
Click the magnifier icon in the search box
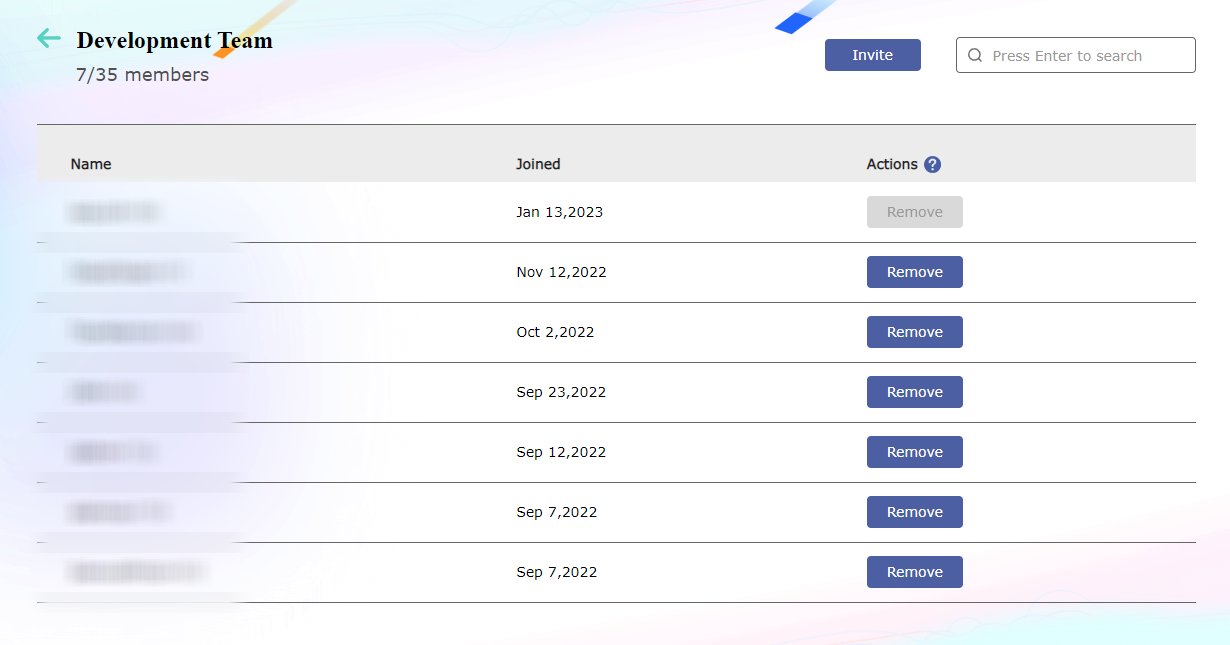(975, 56)
